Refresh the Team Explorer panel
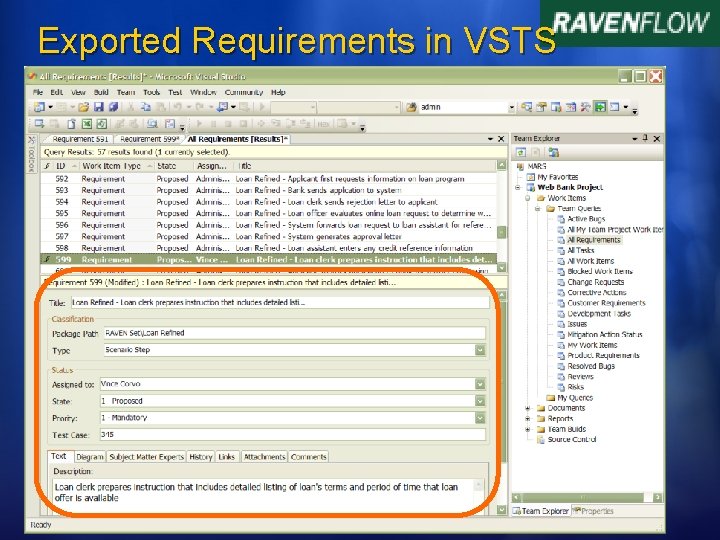The width and height of the screenshot is (720, 540). (x=521, y=152)
